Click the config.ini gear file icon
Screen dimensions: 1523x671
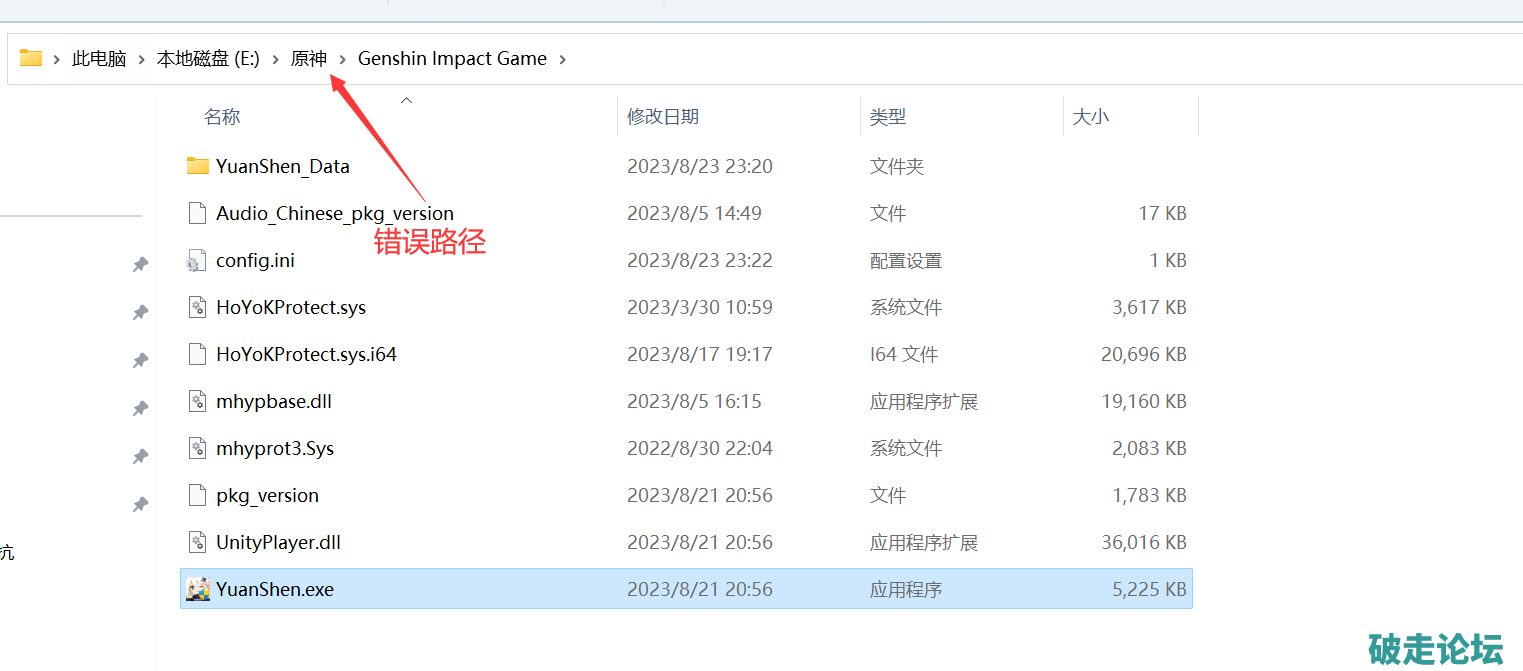(197, 261)
